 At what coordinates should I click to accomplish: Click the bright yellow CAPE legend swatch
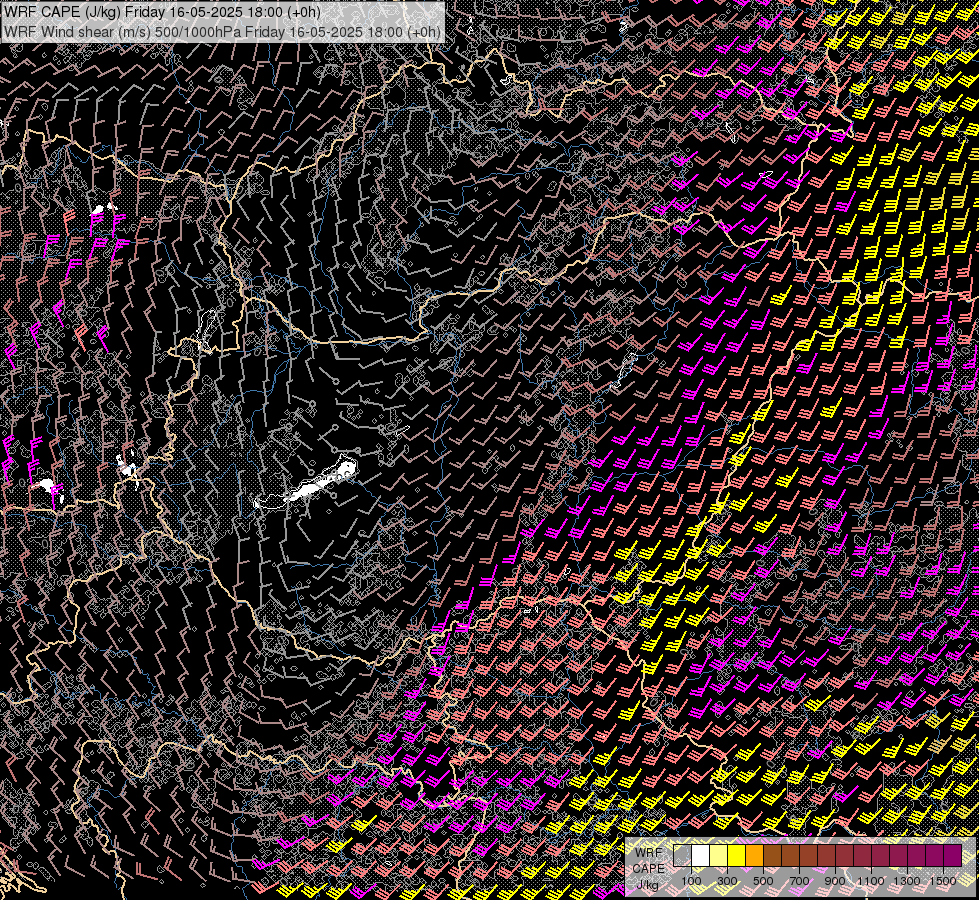(x=737, y=856)
